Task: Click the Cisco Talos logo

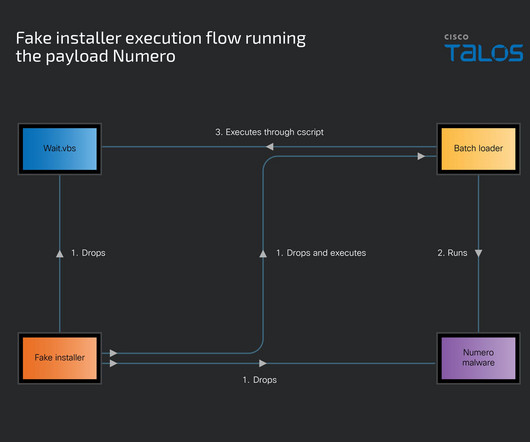Action: tap(484, 48)
